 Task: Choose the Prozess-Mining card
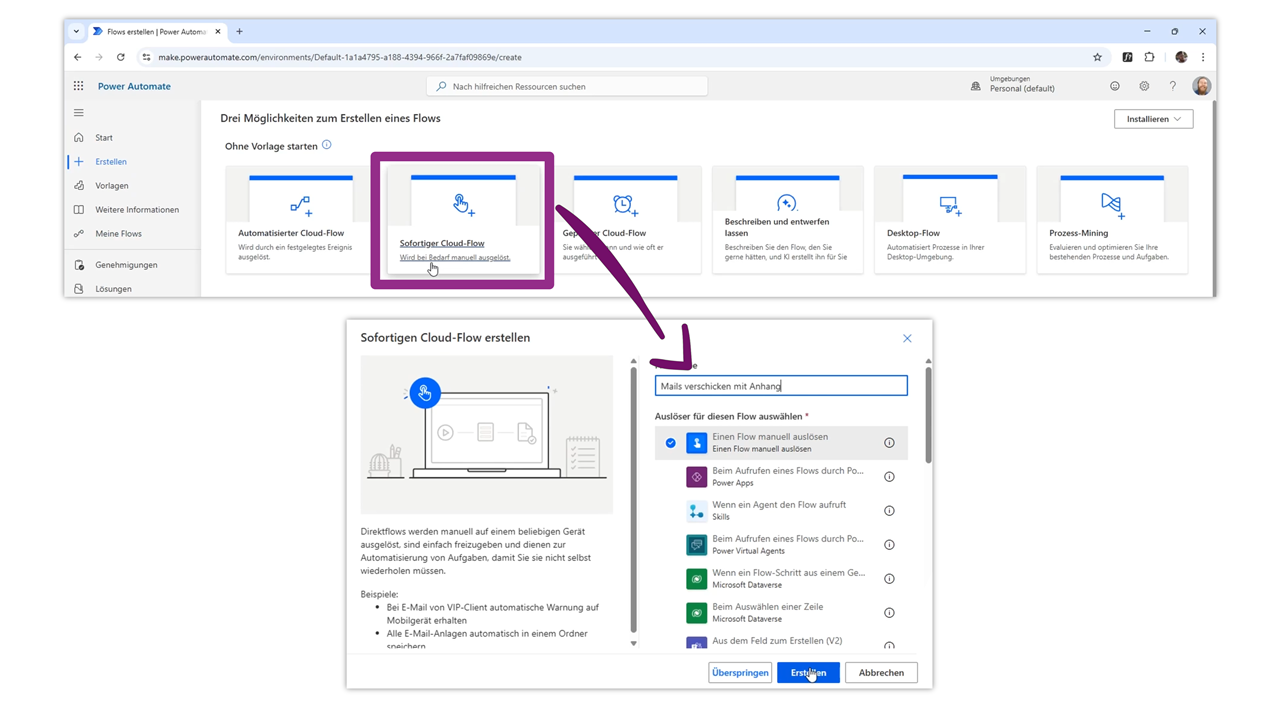pos(1112,220)
